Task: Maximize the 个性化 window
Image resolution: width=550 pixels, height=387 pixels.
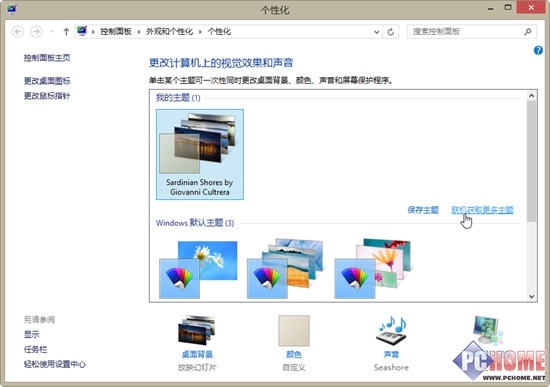Action: (x=508, y=7)
